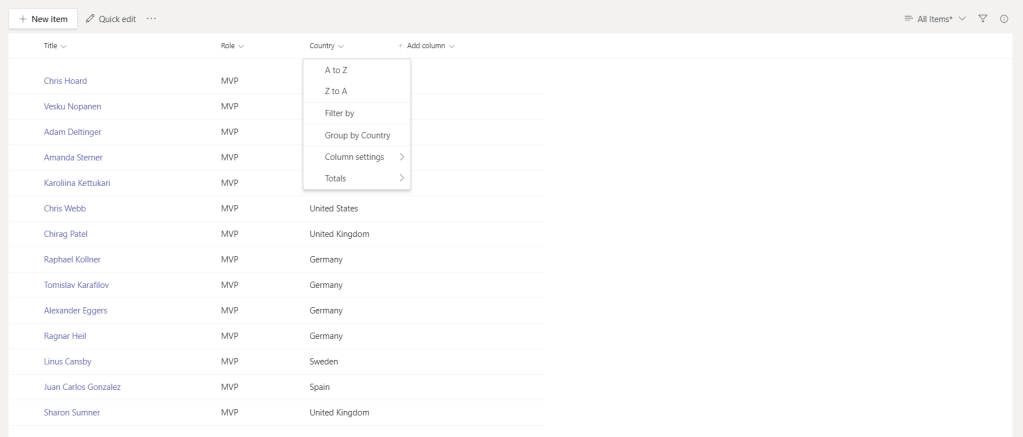The width and height of the screenshot is (1023, 437).
Task: Expand the Column settings submenu
Action: (357, 157)
